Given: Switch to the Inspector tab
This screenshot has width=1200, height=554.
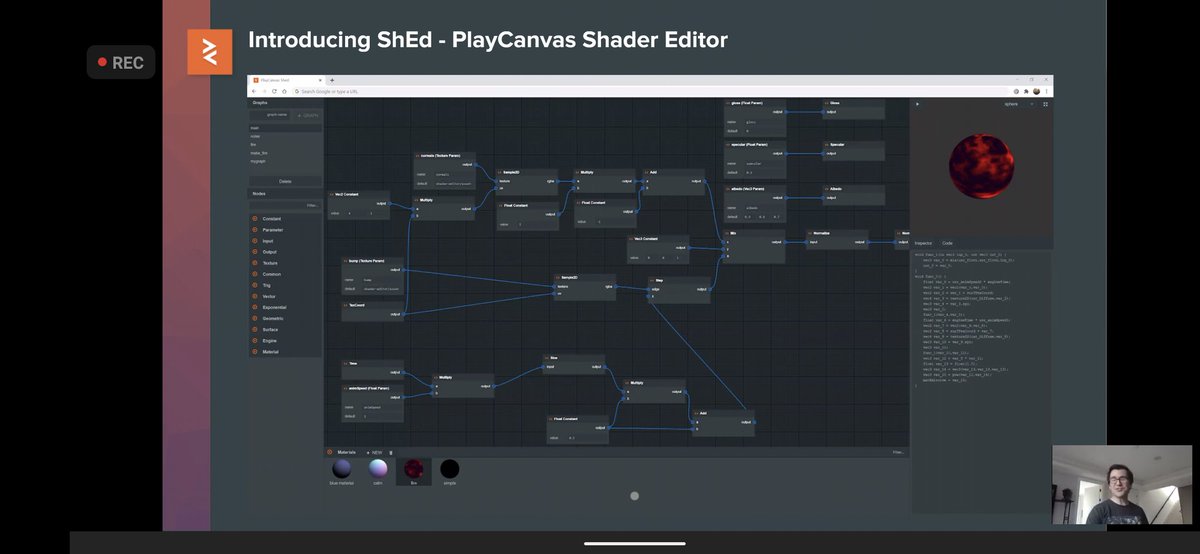Looking at the screenshot, I should (x=923, y=243).
